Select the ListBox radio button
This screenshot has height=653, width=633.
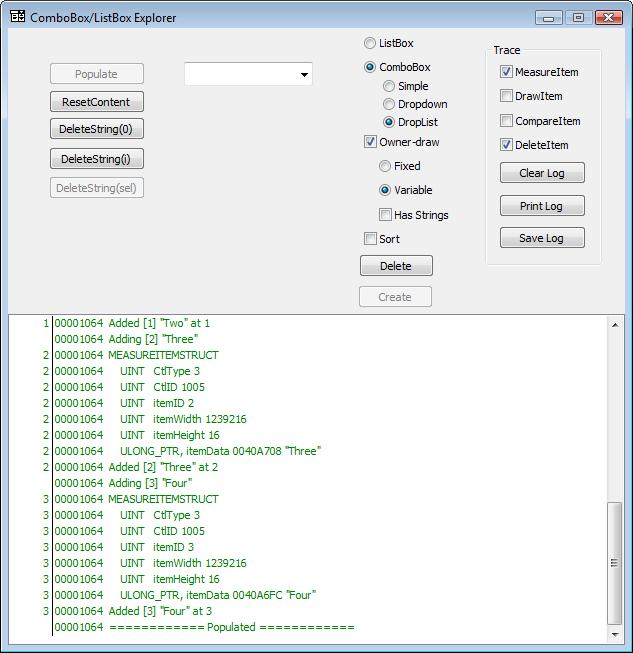click(x=370, y=43)
